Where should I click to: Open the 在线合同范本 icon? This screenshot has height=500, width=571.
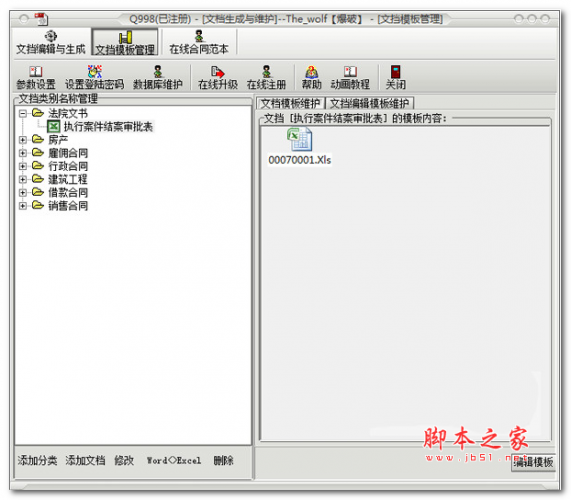(199, 36)
